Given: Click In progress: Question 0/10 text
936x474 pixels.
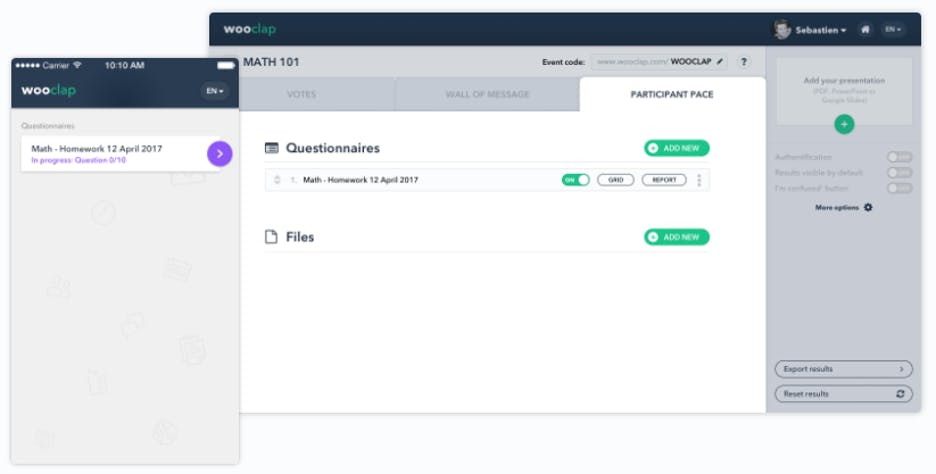Looking at the screenshot, I should [x=79, y=161].
